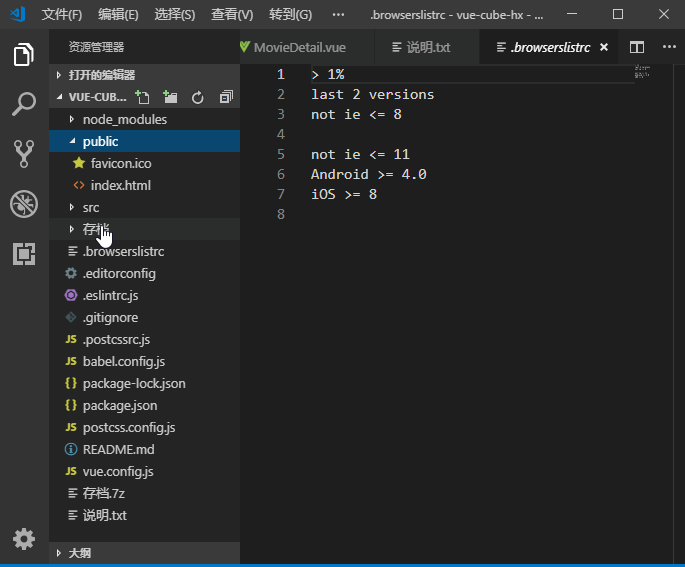The image size is (685, 567).
Task: Open .browserslistrc in the explorer
Action: (144, 252)
